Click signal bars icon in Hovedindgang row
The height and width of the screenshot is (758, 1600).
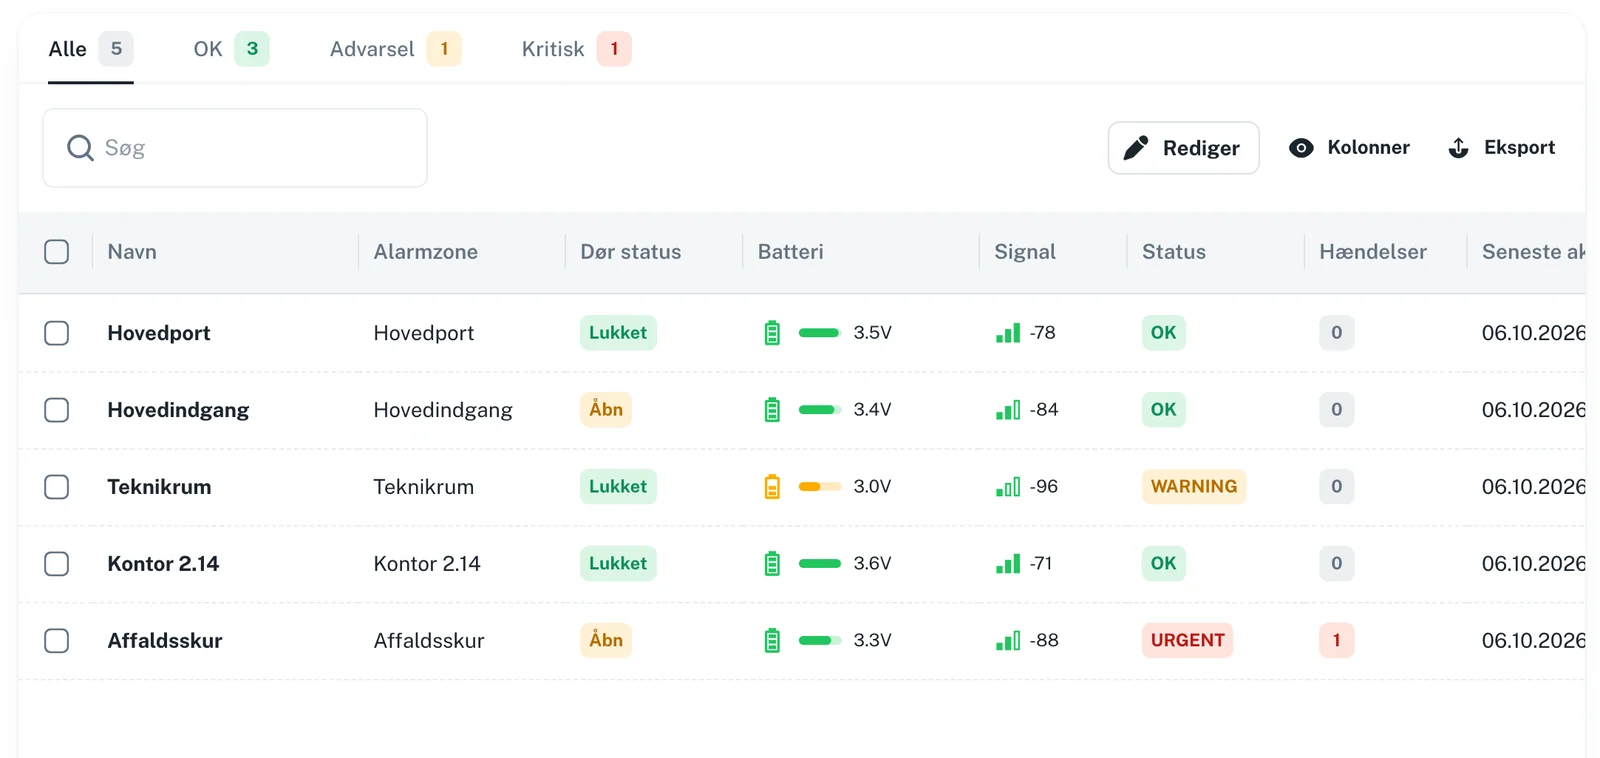pos(1008,410)
